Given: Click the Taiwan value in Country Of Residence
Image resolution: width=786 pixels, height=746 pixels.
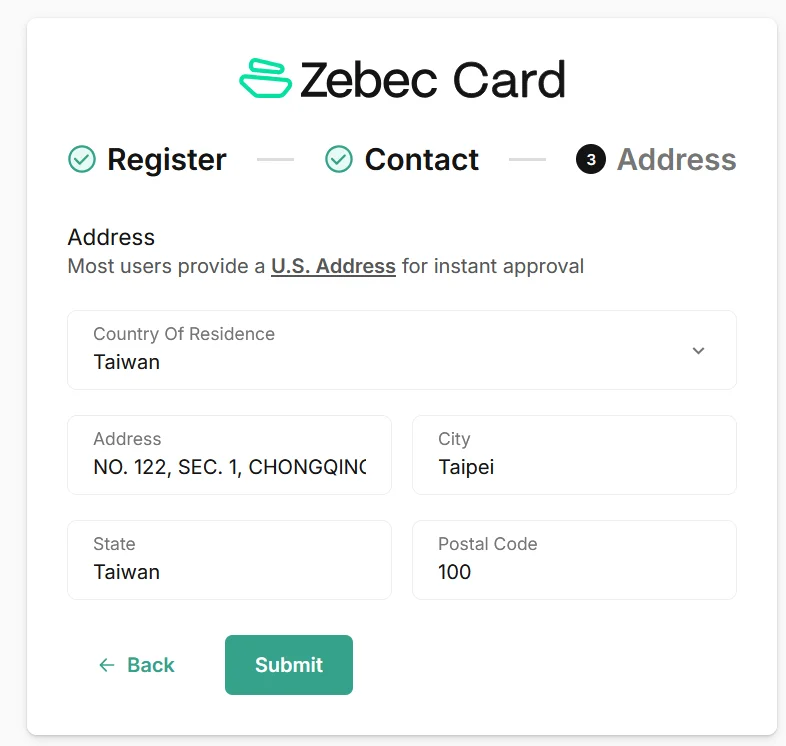Looking at the screenshot, I should click(x=127, y=362).
